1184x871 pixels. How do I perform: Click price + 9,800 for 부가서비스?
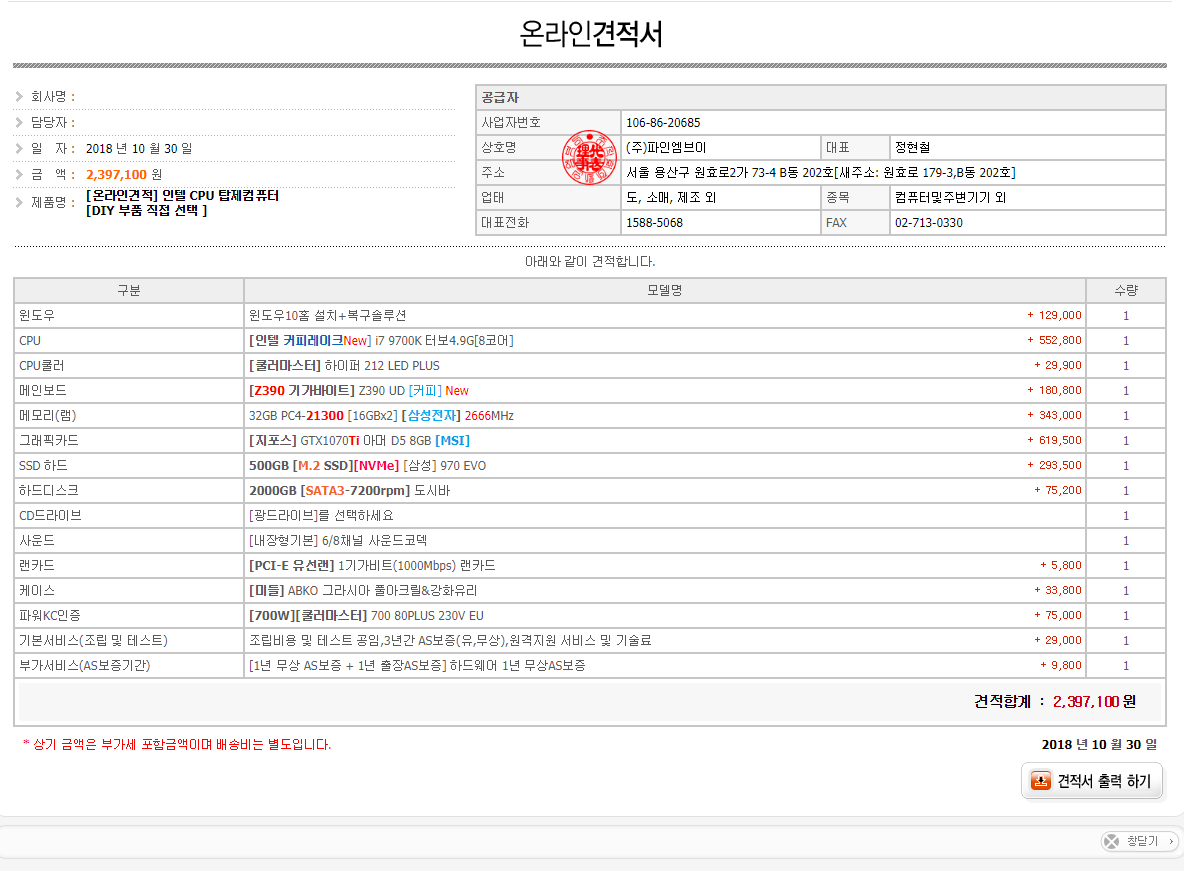[x=1061, y=665]
